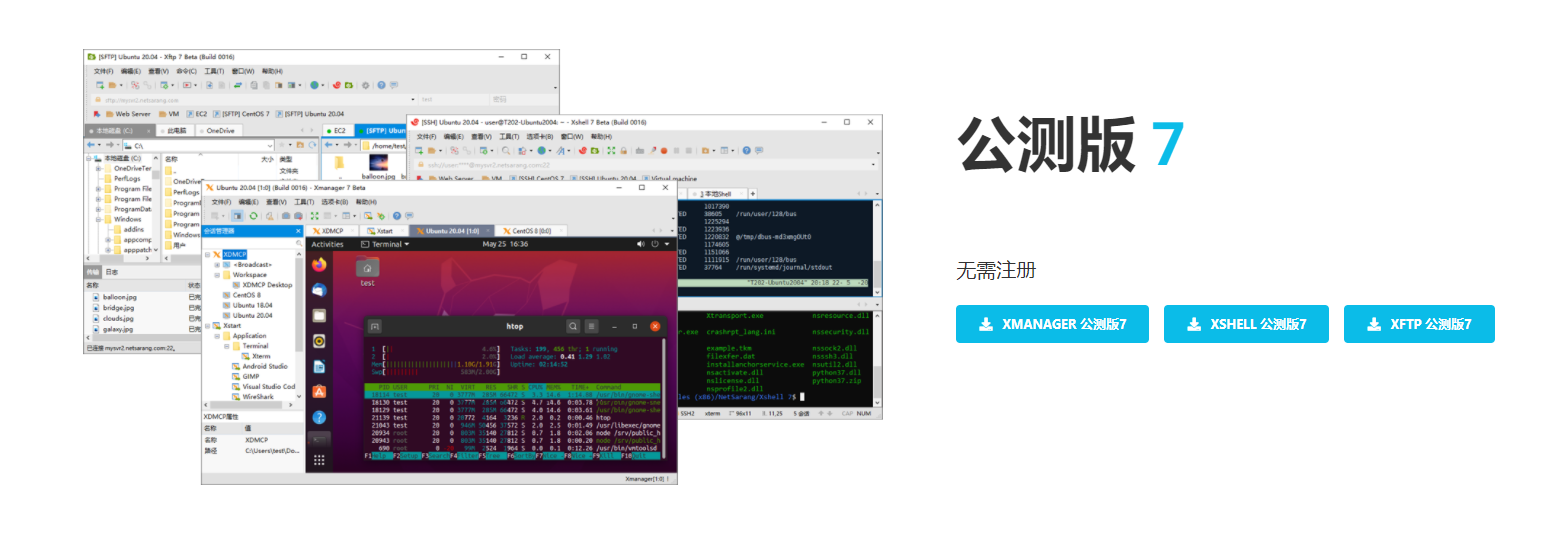Open Help icon in the Ubuntu dock
The image size is (1548, 543).
coord(319,417)
